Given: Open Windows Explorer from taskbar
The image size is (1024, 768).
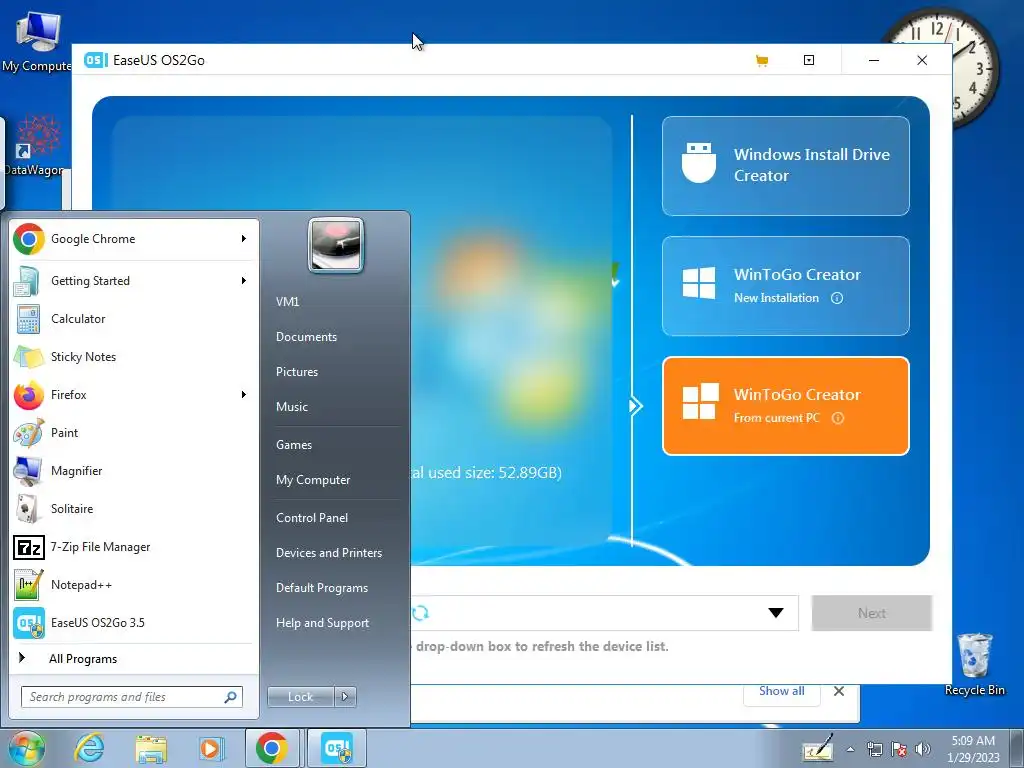Looking at the screenshot, I should point(151,748).
